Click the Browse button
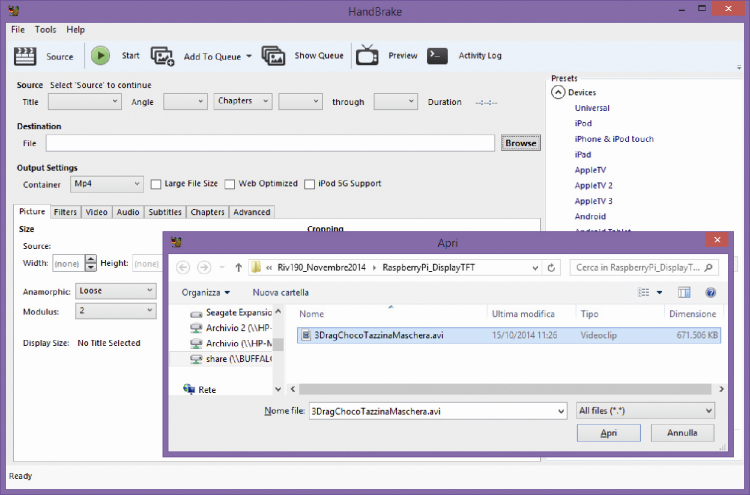This screenshot has height=495, width=750. click(x=521, y=143)
